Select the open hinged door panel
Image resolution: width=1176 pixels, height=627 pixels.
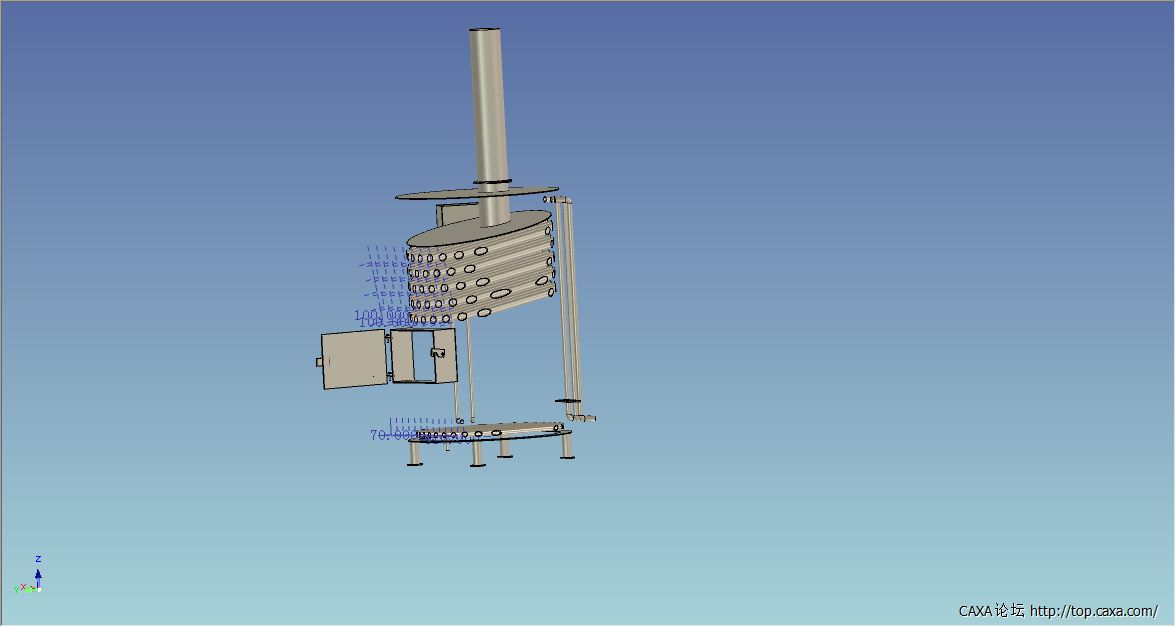coord(353,359)
